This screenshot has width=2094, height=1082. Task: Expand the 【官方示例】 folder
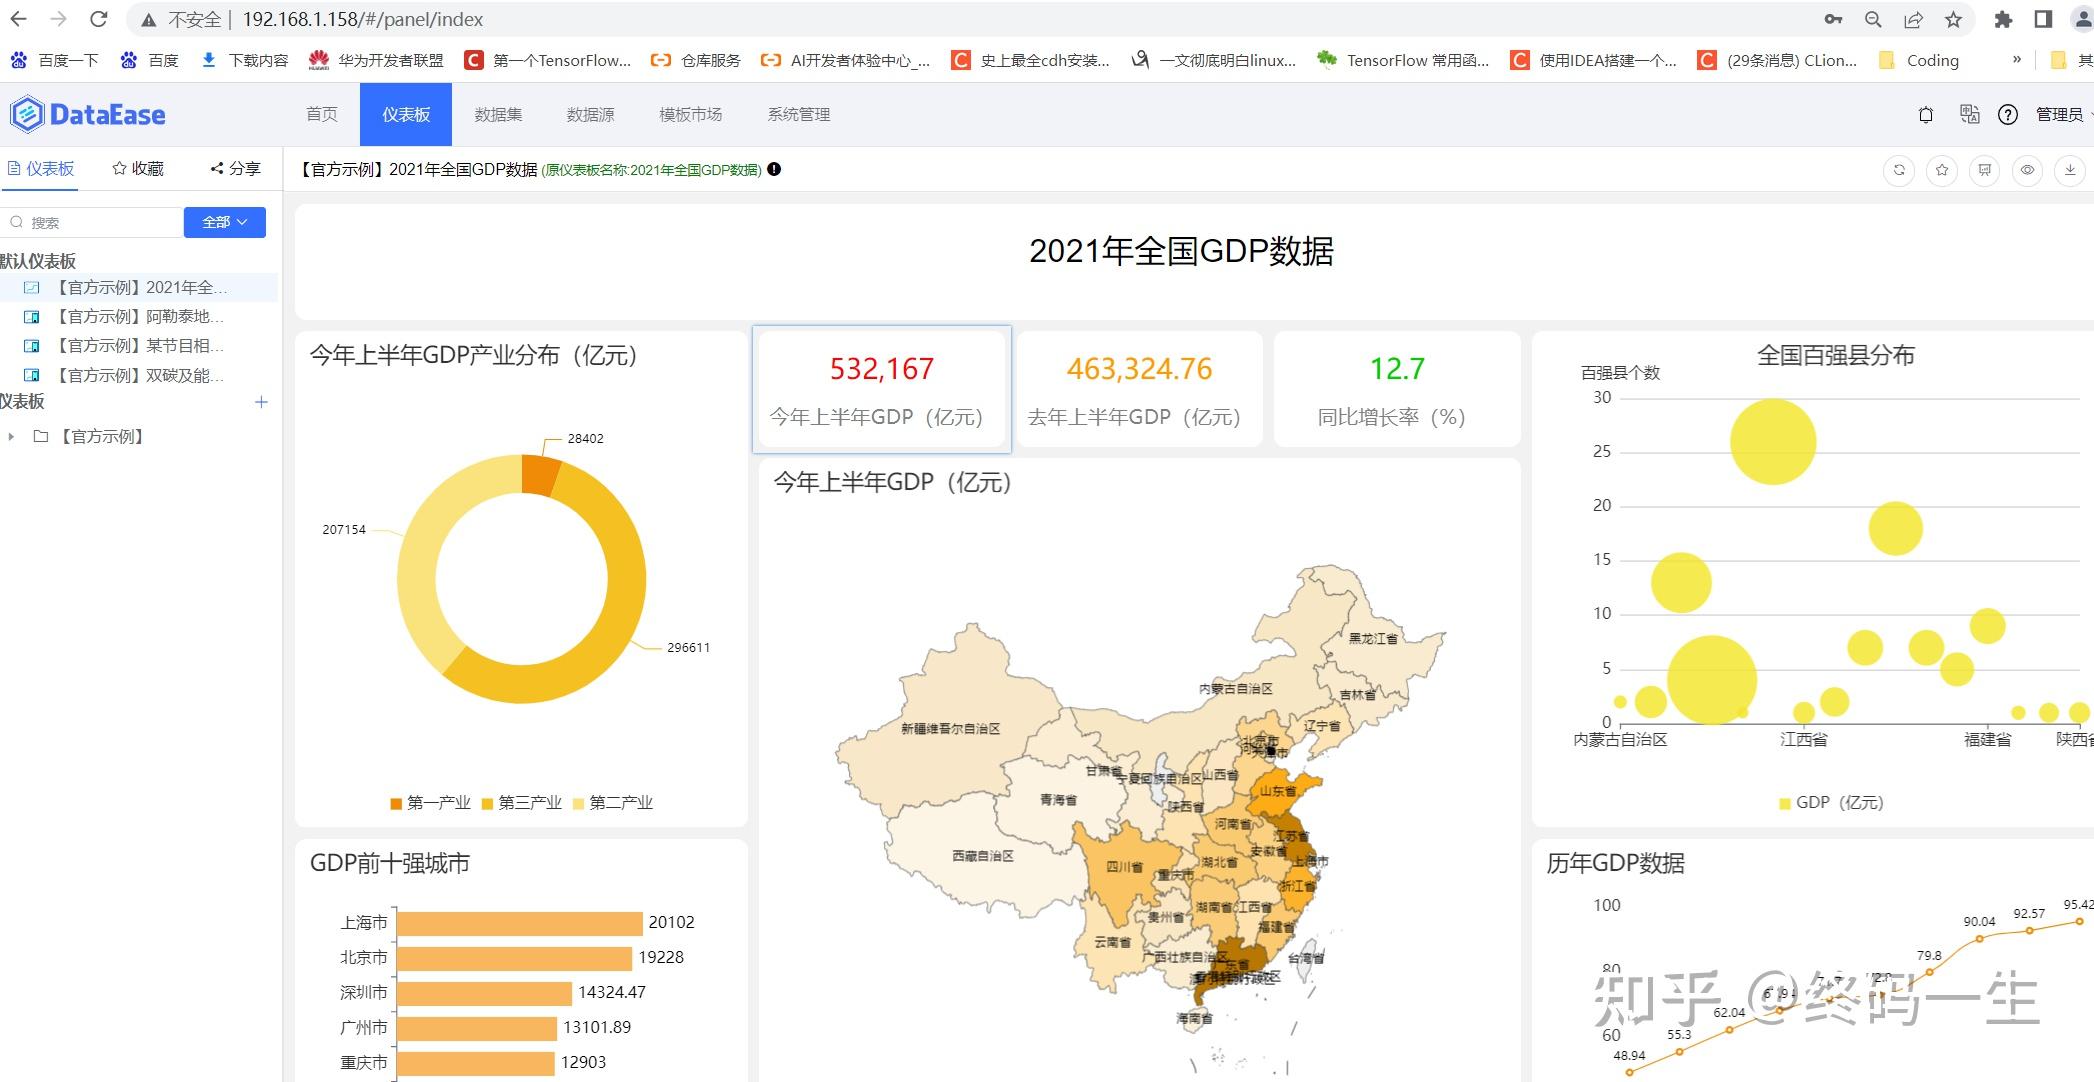pyautogui.click(x=11, y=437)
